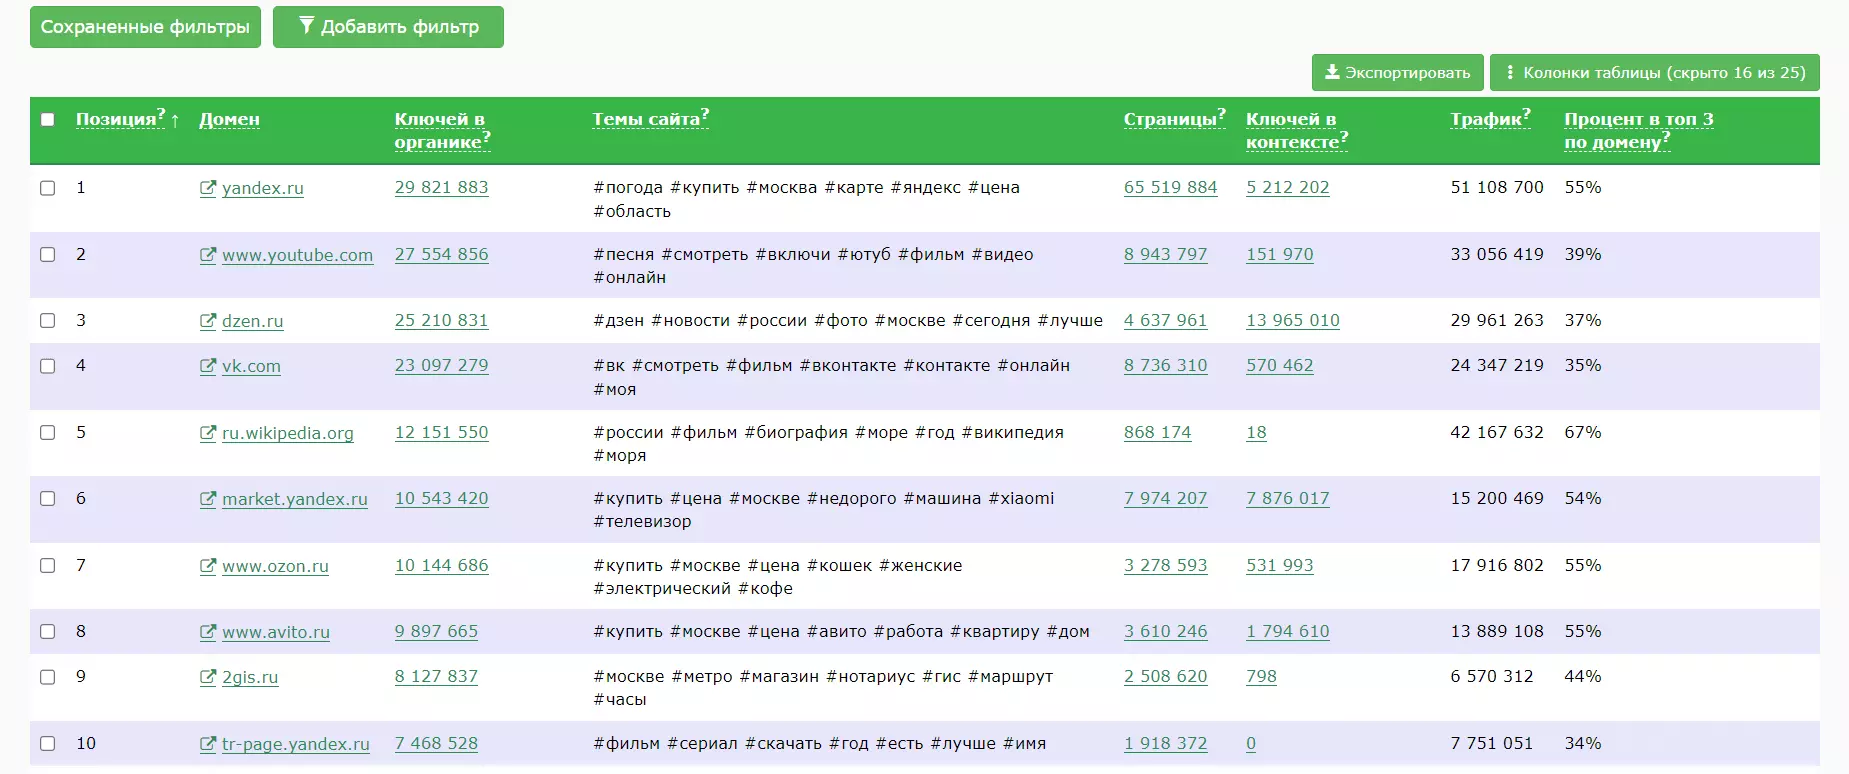Select traffic value 6 570 312
Screen dimensions: 1849x774
click(x=1491, y=676)
